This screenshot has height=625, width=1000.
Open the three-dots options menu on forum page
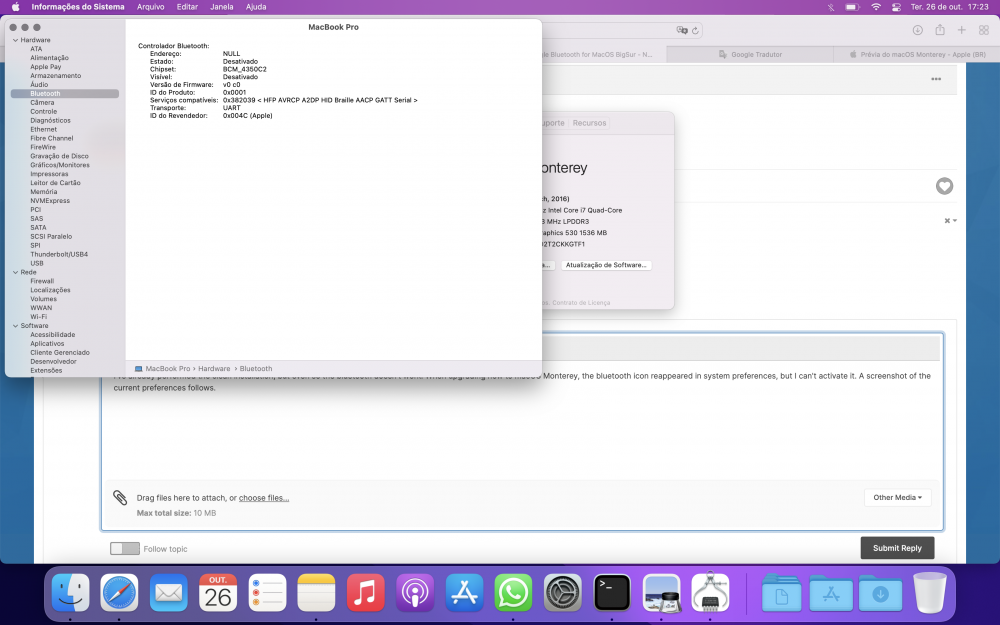tap(936, 79)
